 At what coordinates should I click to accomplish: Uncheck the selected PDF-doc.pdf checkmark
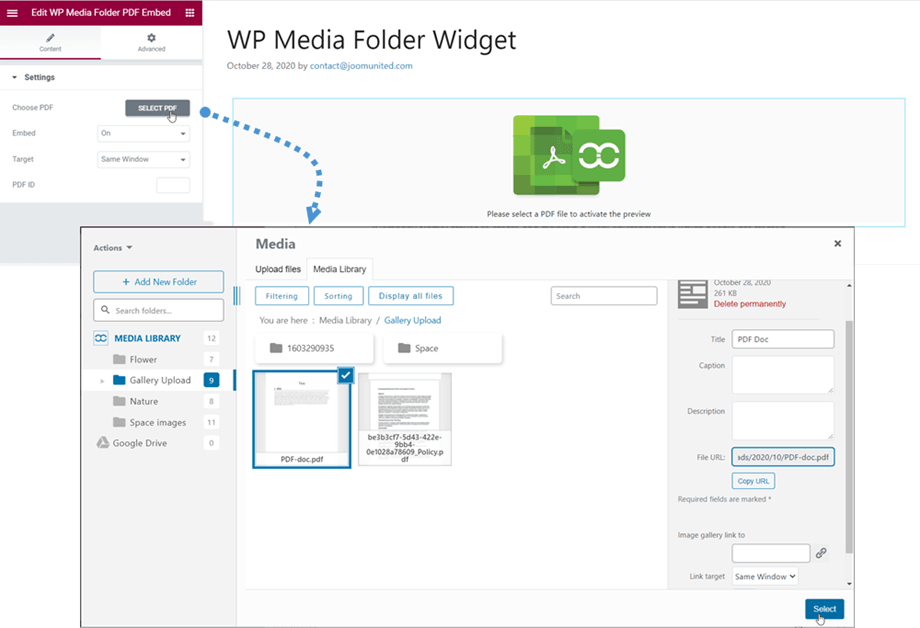point(345,375)
